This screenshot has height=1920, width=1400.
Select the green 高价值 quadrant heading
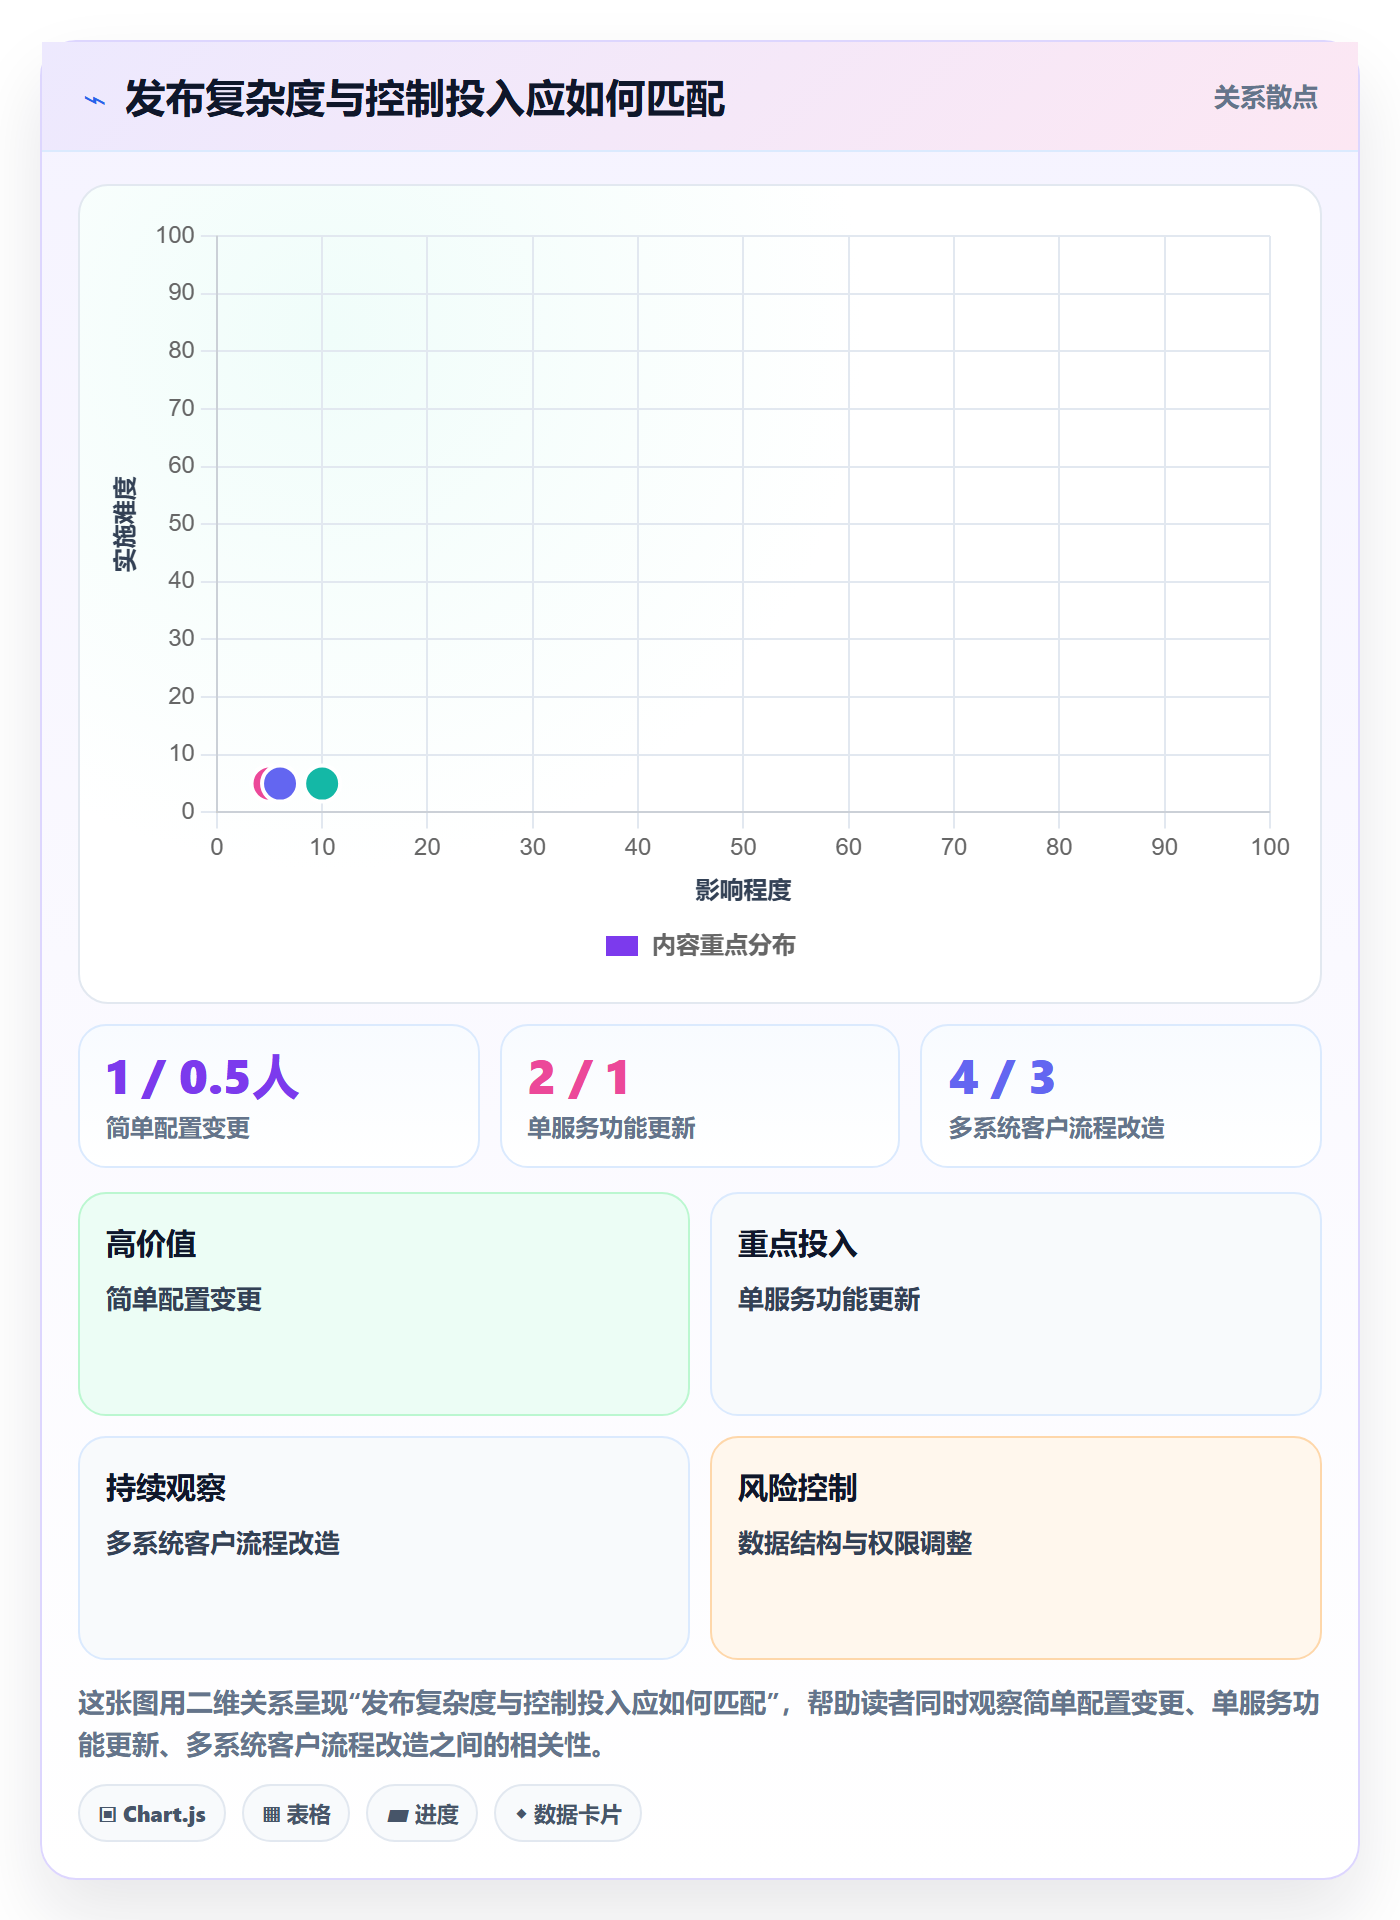151,1244
